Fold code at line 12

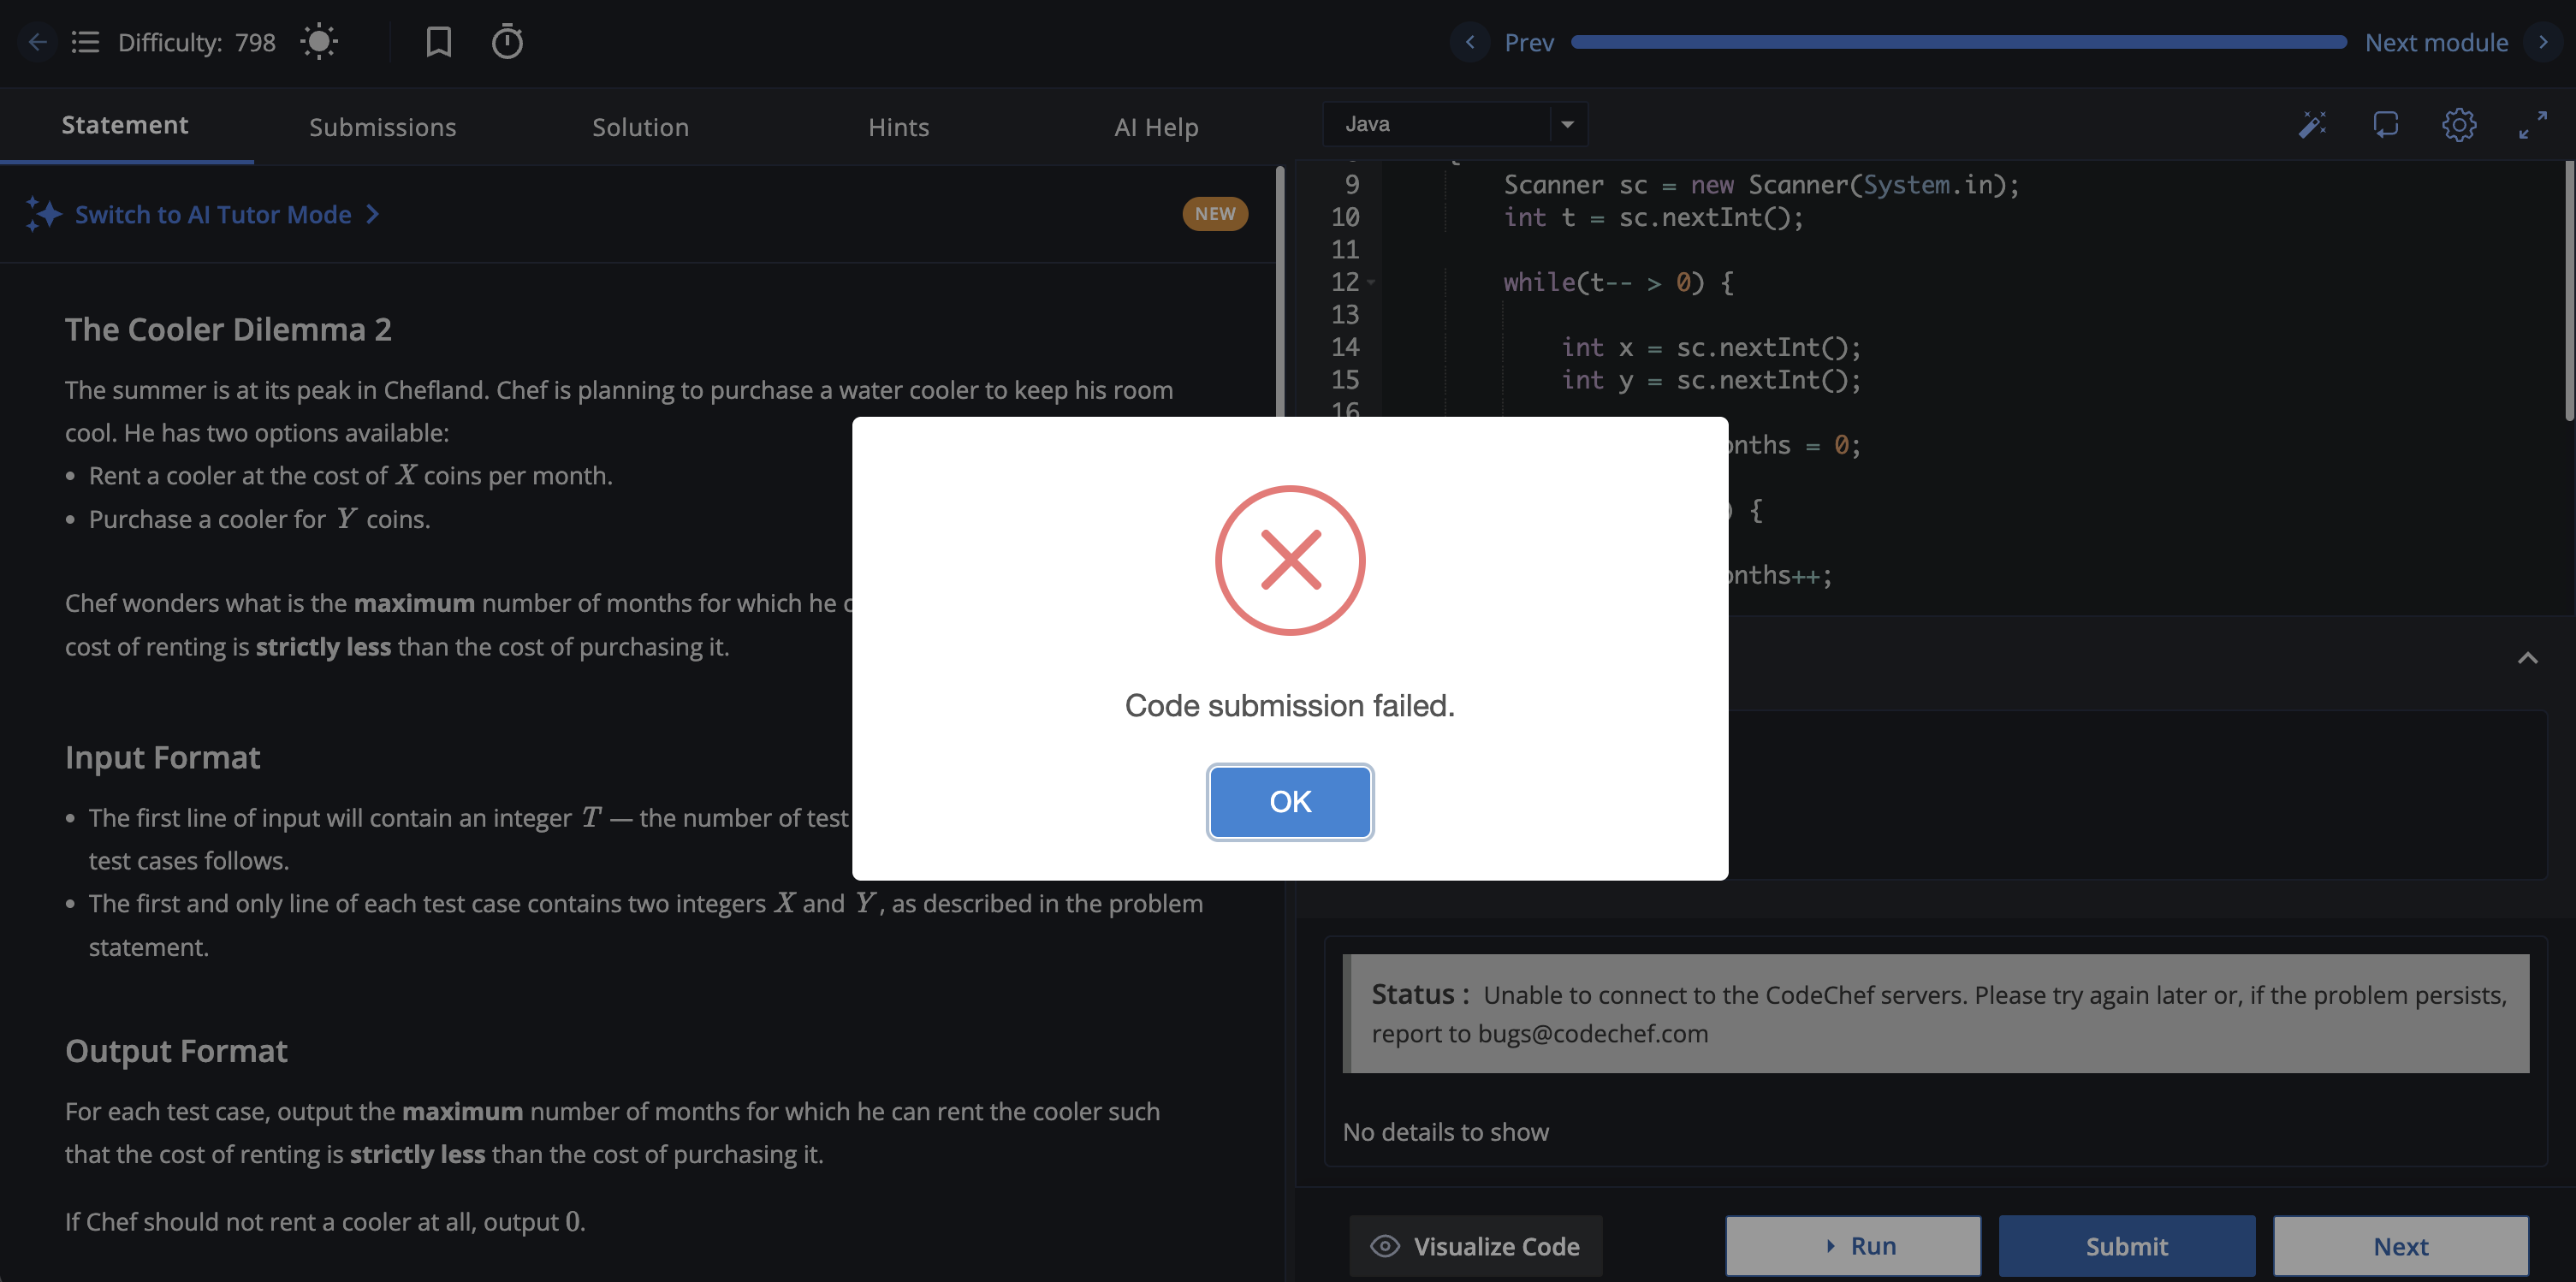point(1371,283)
